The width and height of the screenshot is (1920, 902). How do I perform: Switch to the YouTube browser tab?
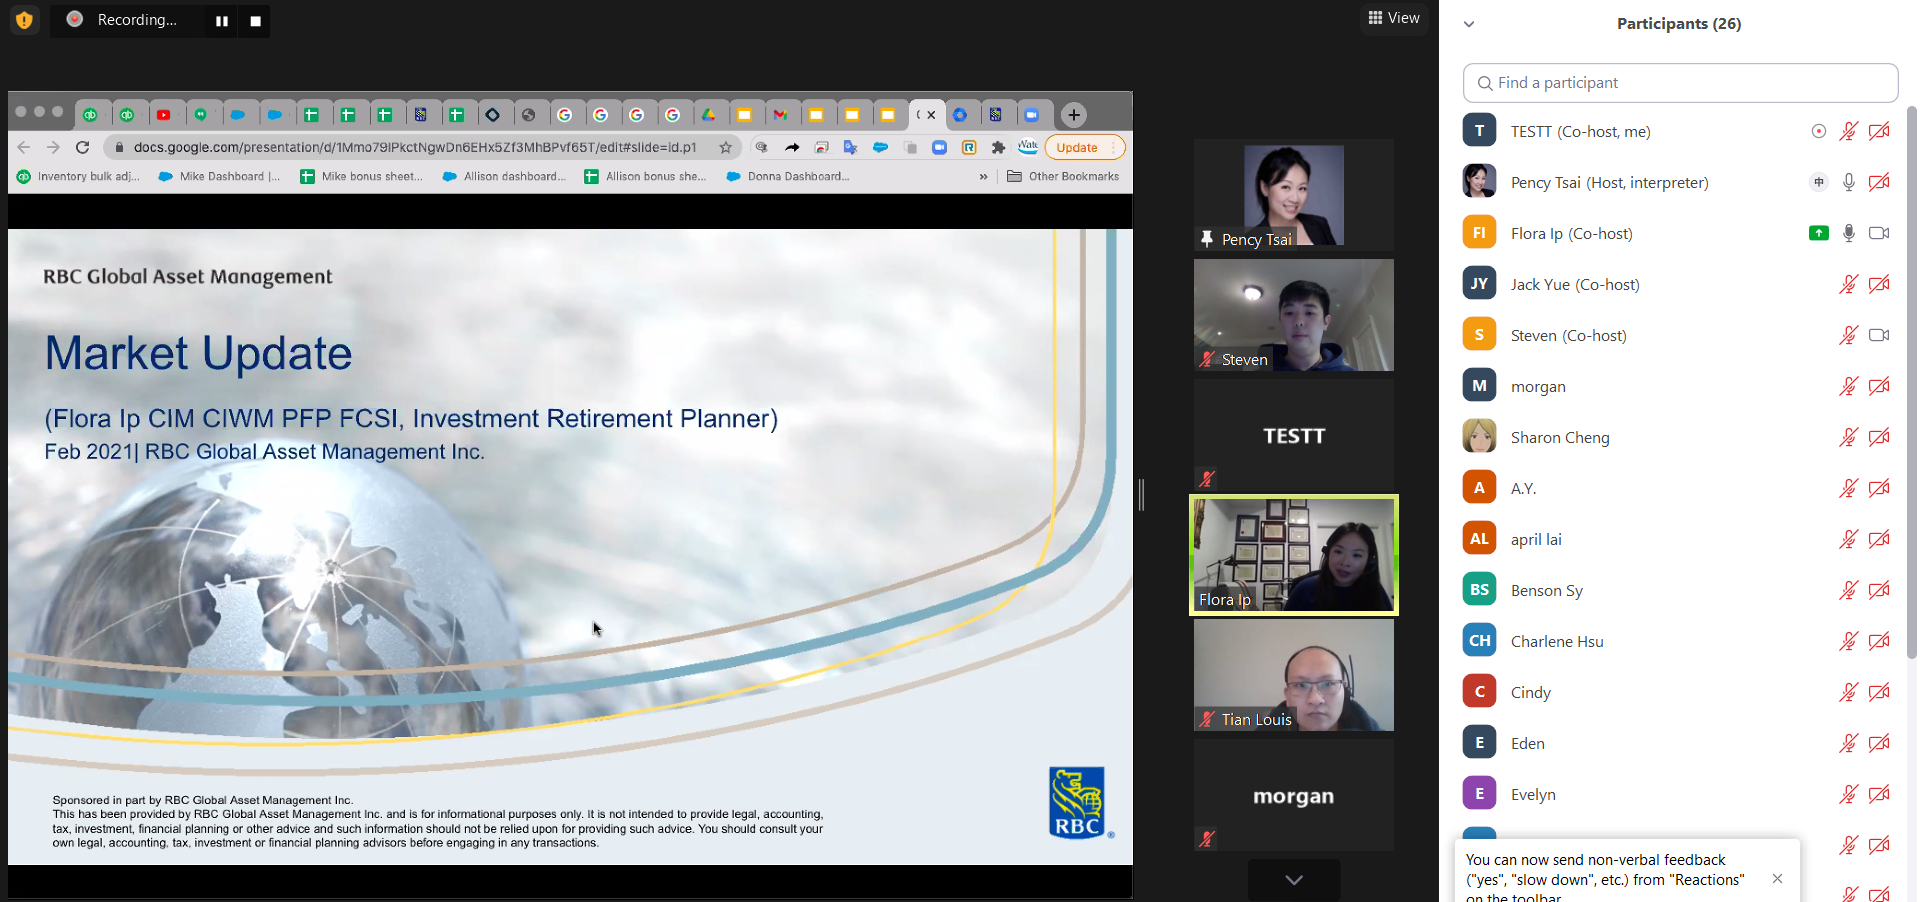[164, 115]
